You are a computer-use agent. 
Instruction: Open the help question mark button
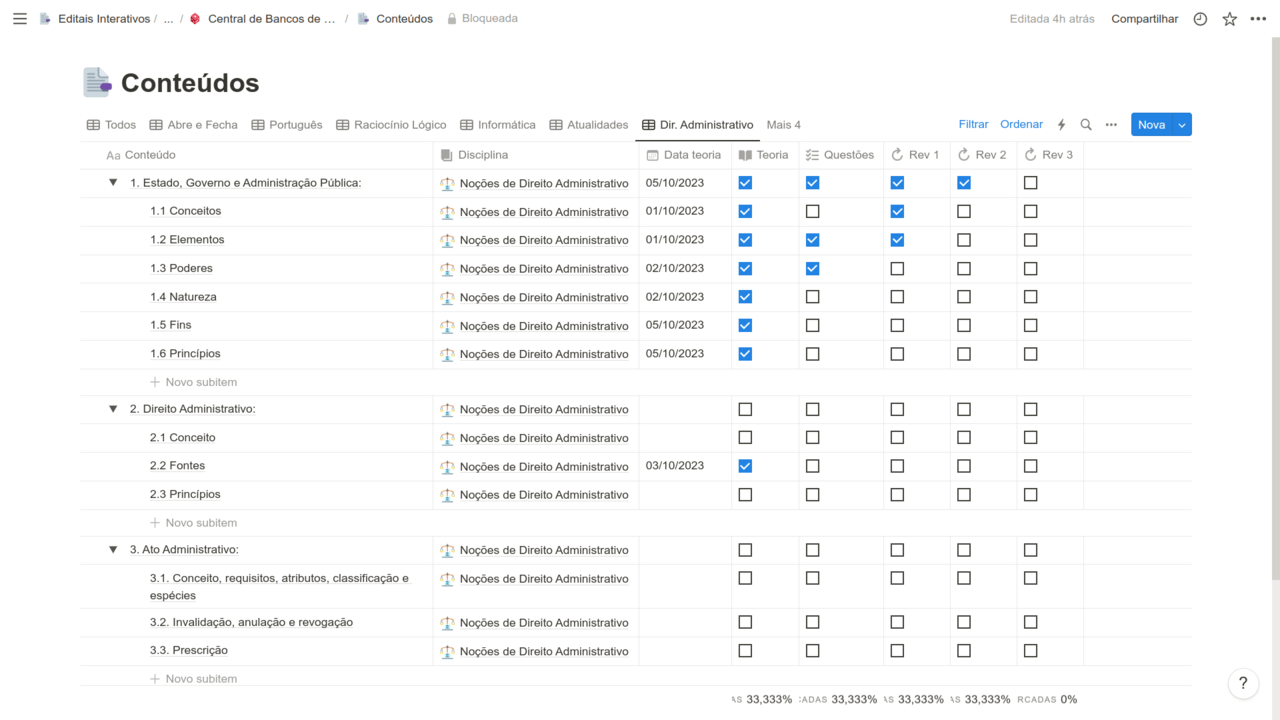point(1243,683)
